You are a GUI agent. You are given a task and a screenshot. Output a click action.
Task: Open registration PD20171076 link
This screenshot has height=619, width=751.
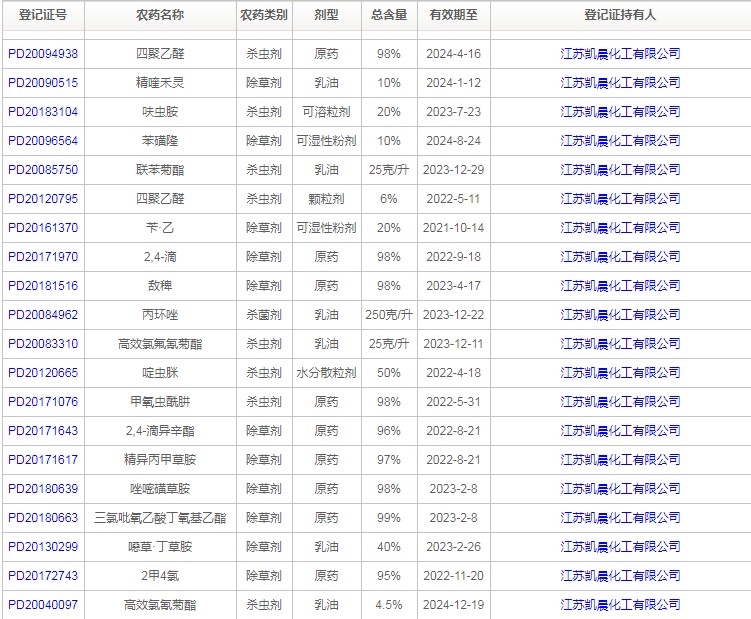[x=43, y=401]
